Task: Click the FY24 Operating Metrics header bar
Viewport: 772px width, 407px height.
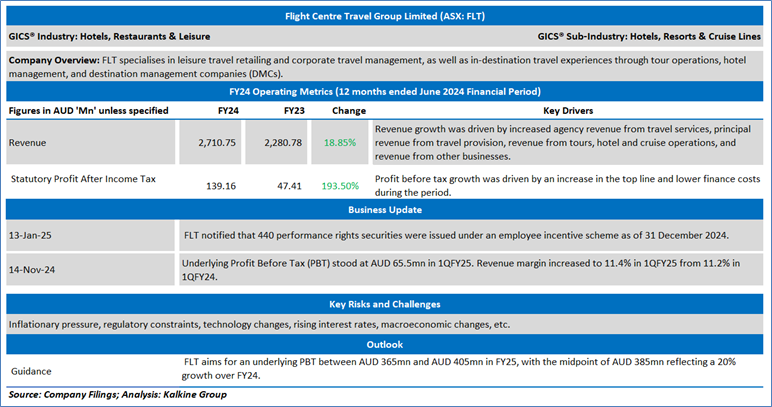Action: point(385,92)
